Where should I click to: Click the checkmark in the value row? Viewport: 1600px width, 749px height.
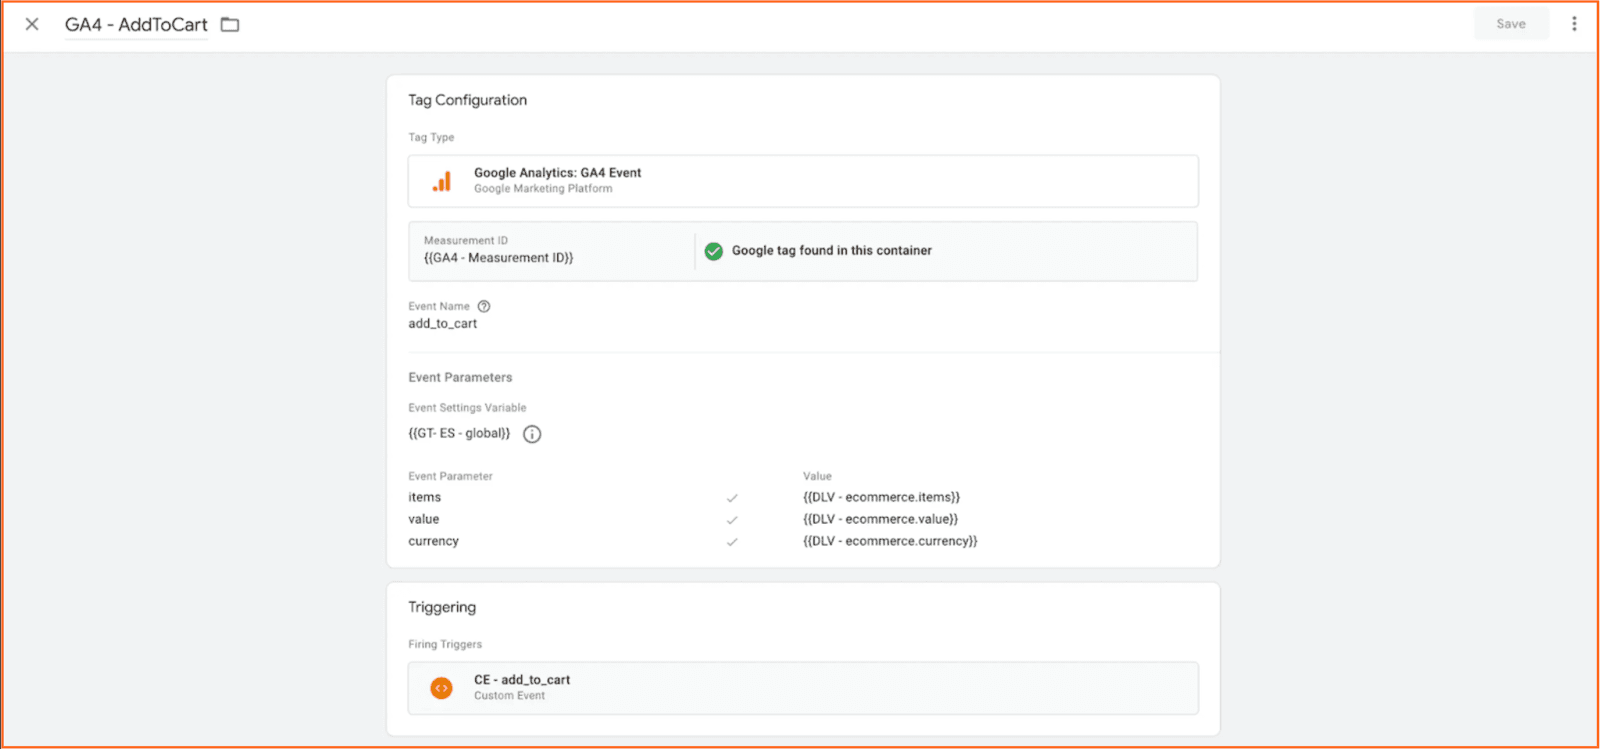coord(732,520)
